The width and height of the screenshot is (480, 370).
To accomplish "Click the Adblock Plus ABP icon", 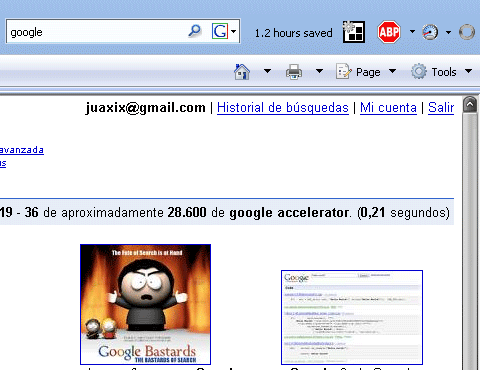I will coord(389,32).
